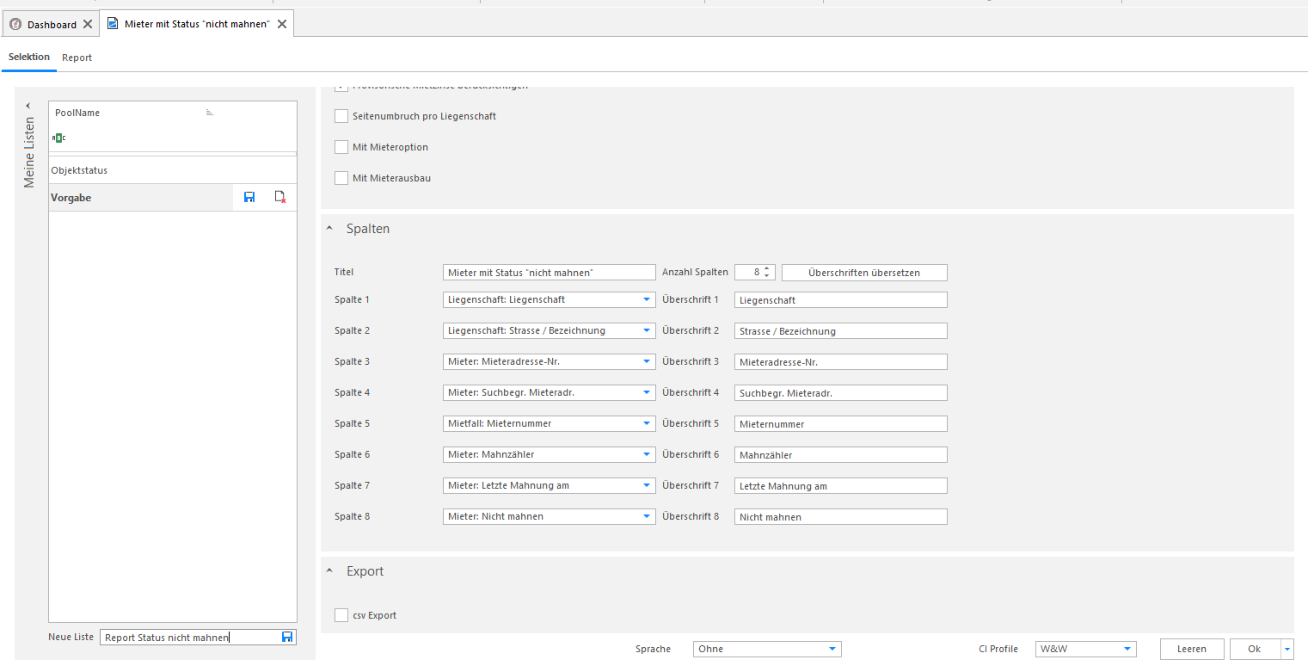Save the Vorgabe preset with the disk icon

point(250,198)
